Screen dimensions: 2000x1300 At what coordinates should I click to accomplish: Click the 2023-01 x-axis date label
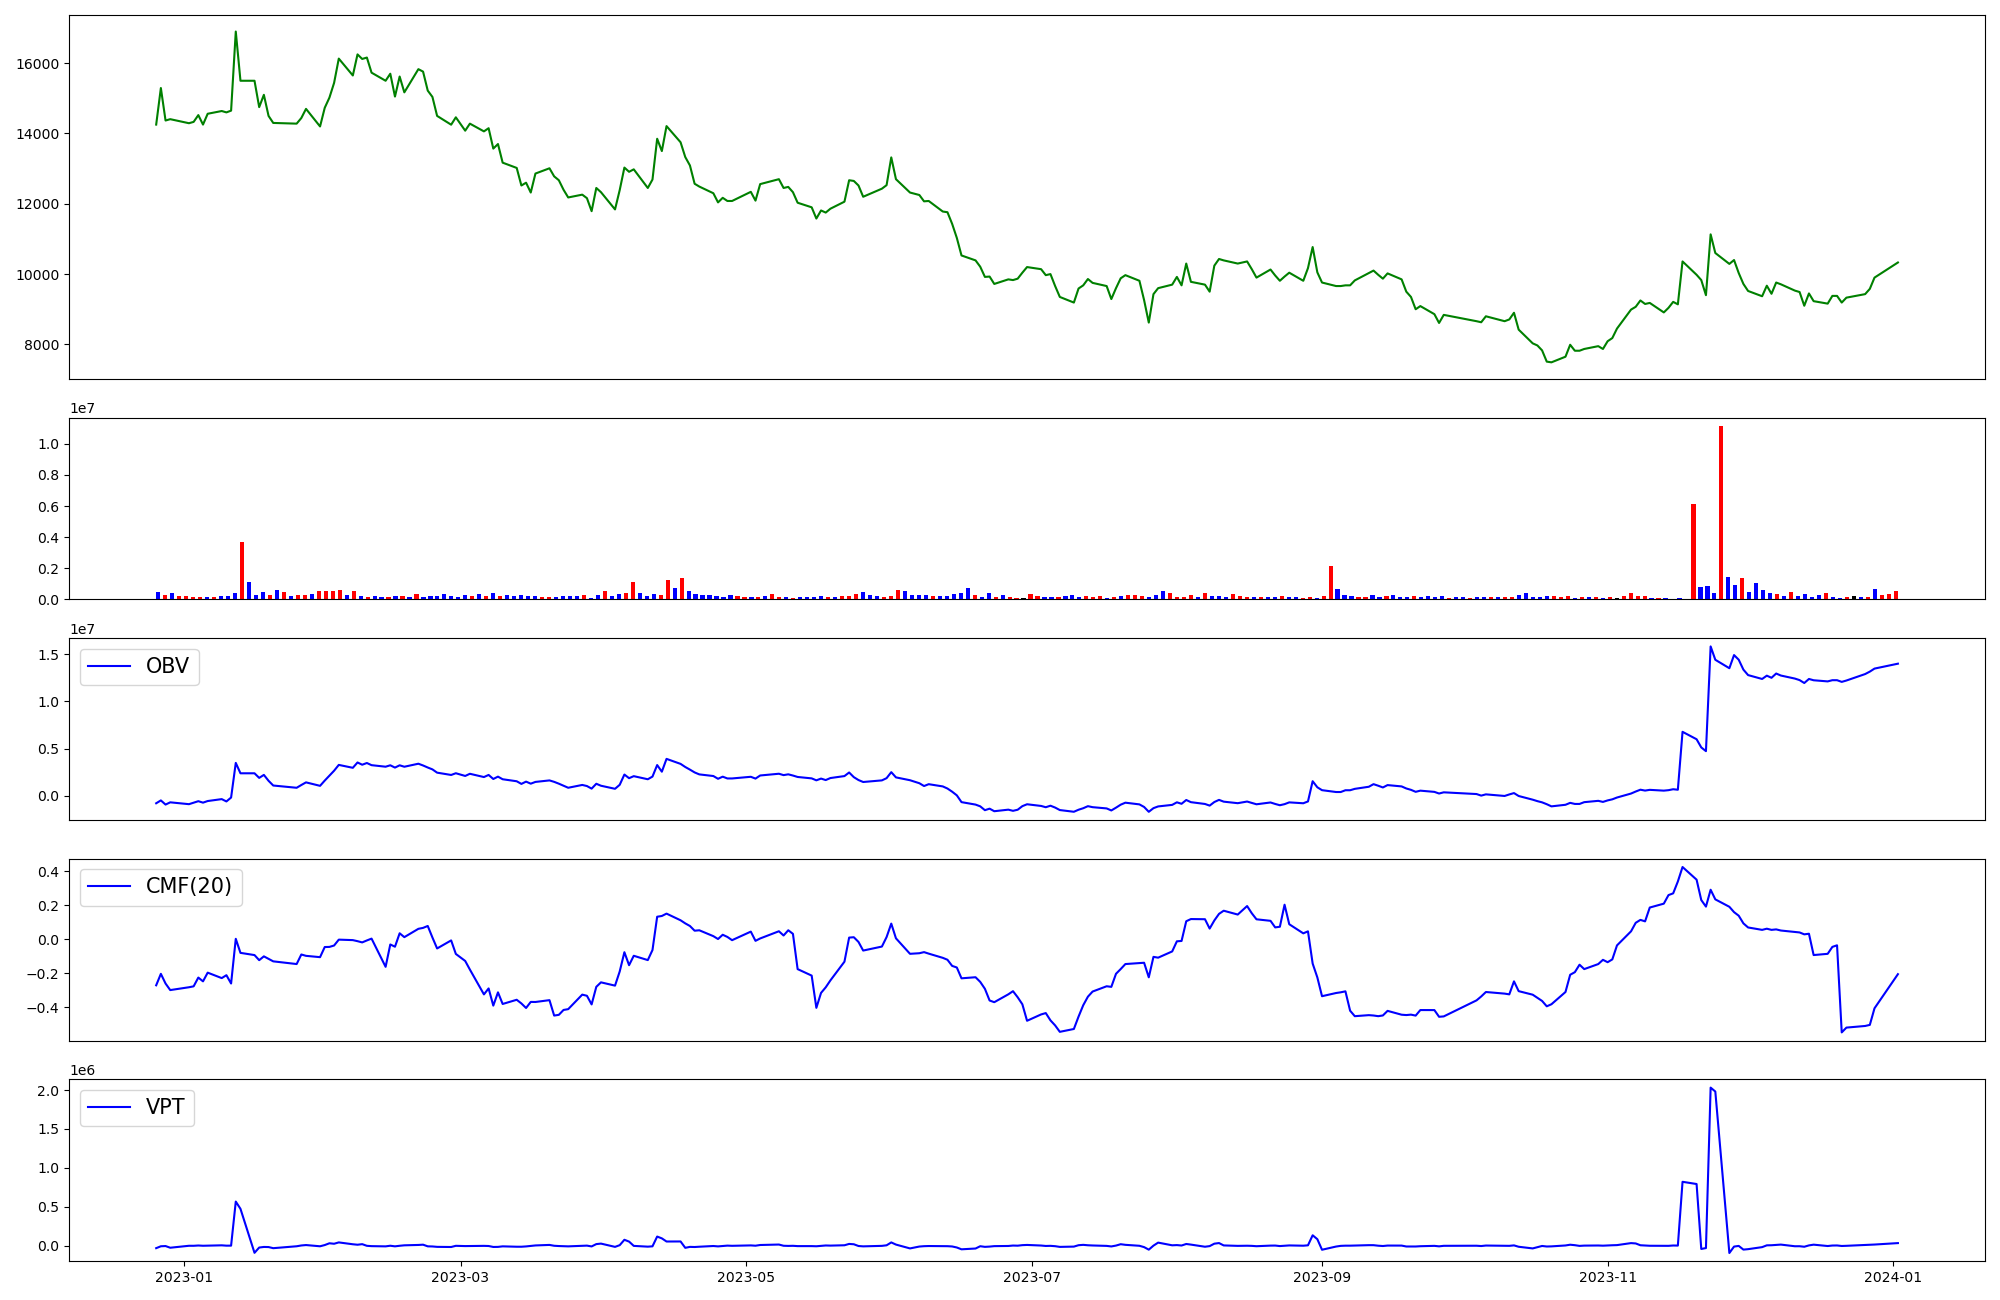pos(185,1277)
